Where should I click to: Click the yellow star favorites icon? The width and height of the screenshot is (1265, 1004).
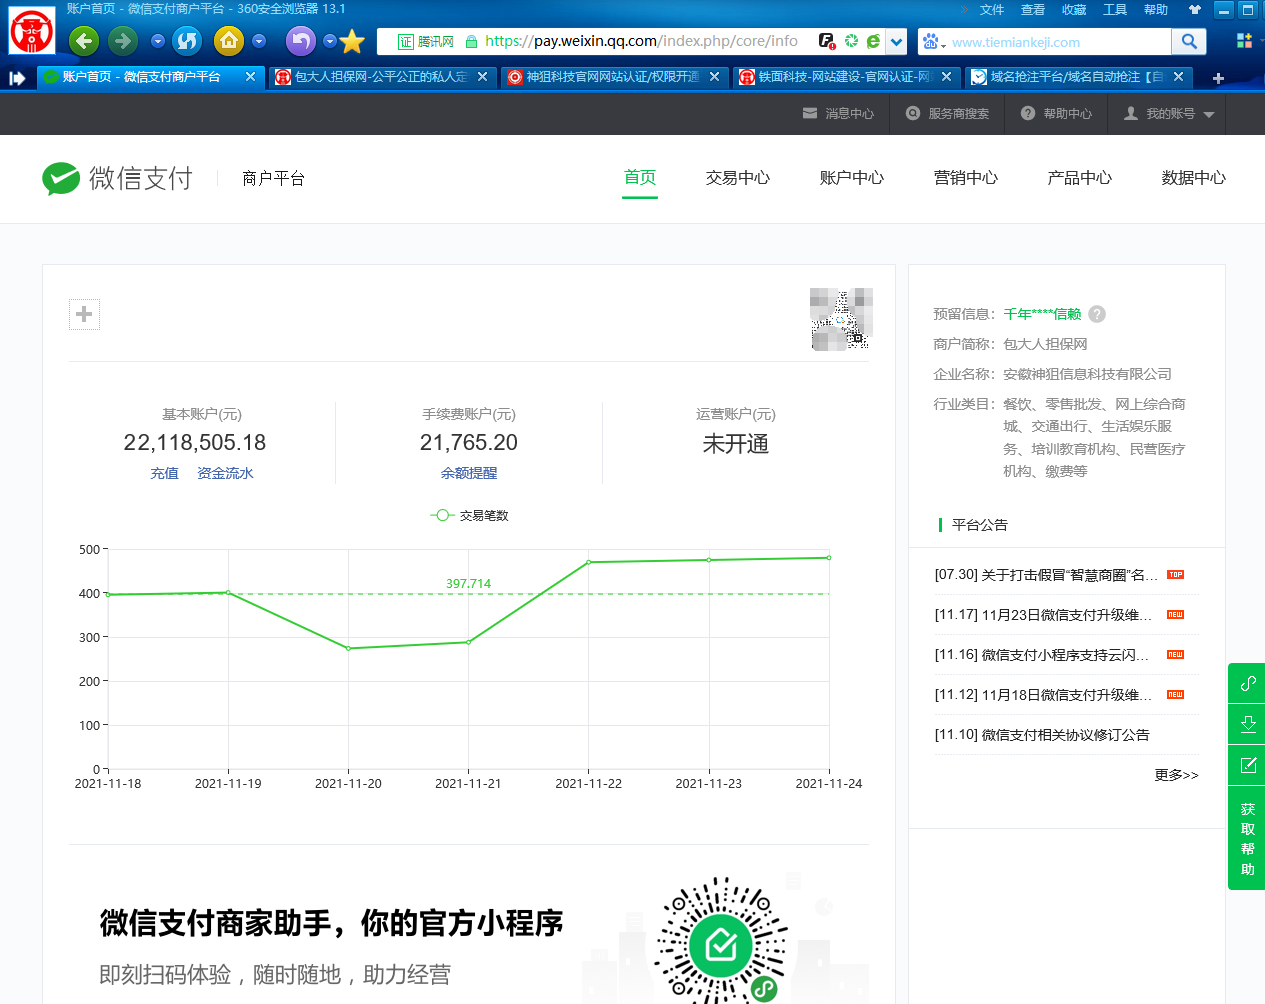coord(352,41)
